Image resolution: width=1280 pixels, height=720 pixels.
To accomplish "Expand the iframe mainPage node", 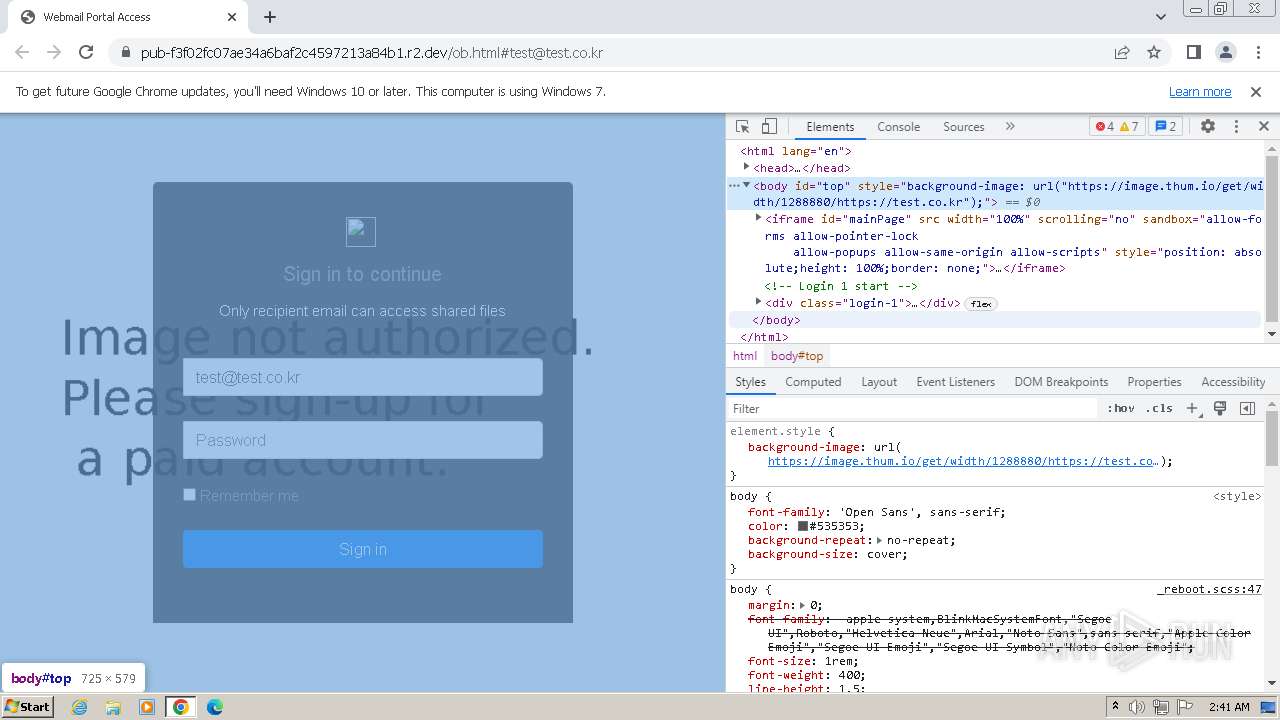I will 758,218.
